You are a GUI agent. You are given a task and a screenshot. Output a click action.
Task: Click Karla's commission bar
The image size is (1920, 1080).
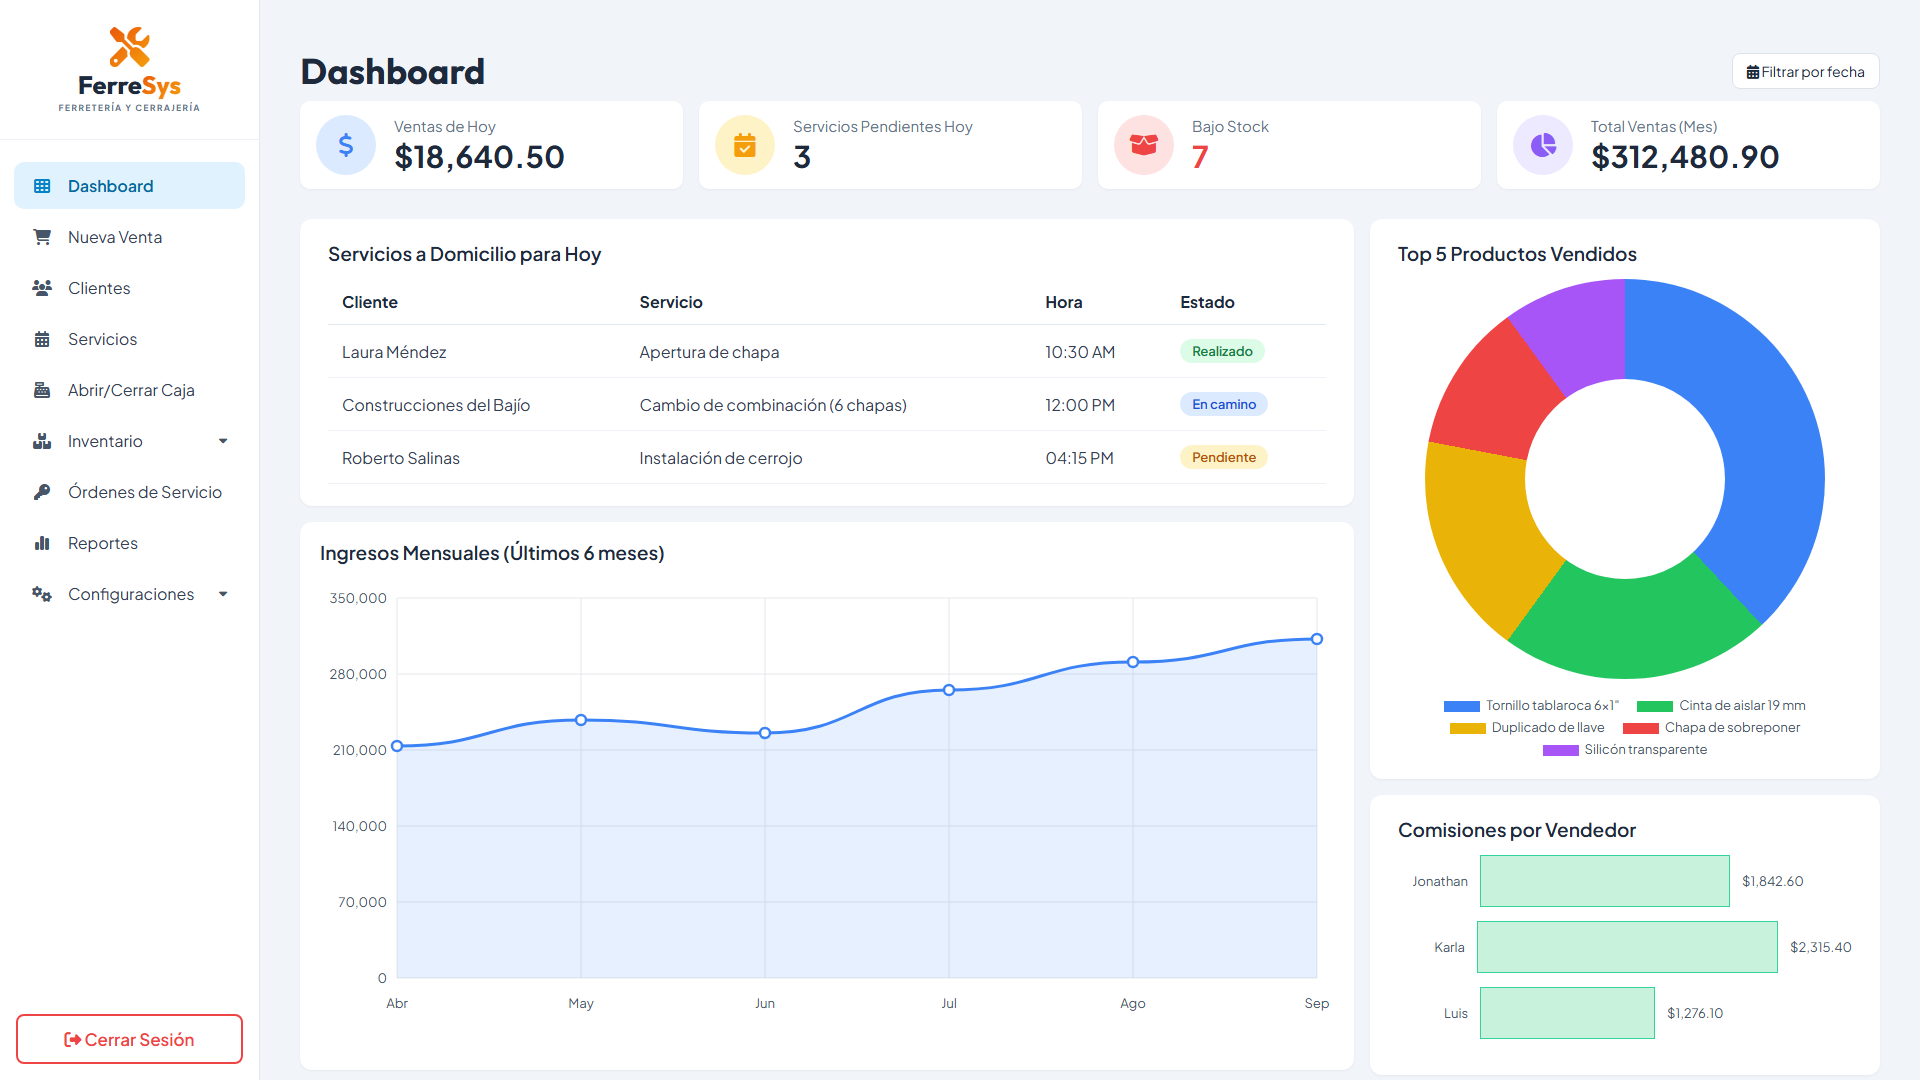coord(1627,947)
